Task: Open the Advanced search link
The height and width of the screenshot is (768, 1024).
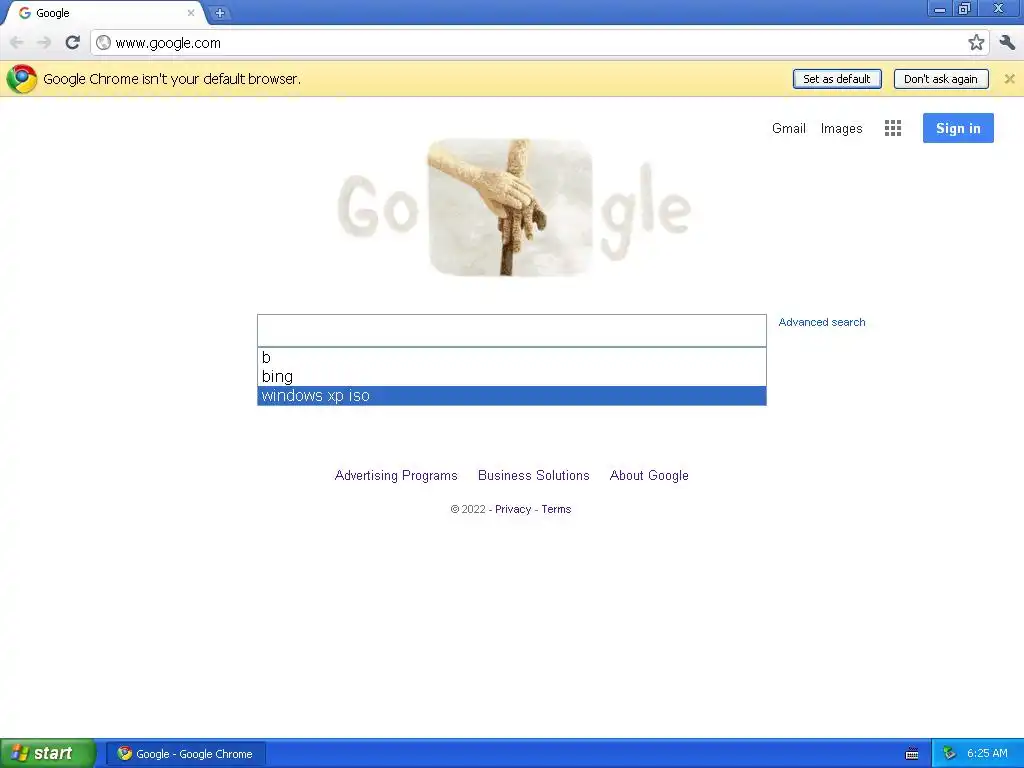Action: (821, 322)
